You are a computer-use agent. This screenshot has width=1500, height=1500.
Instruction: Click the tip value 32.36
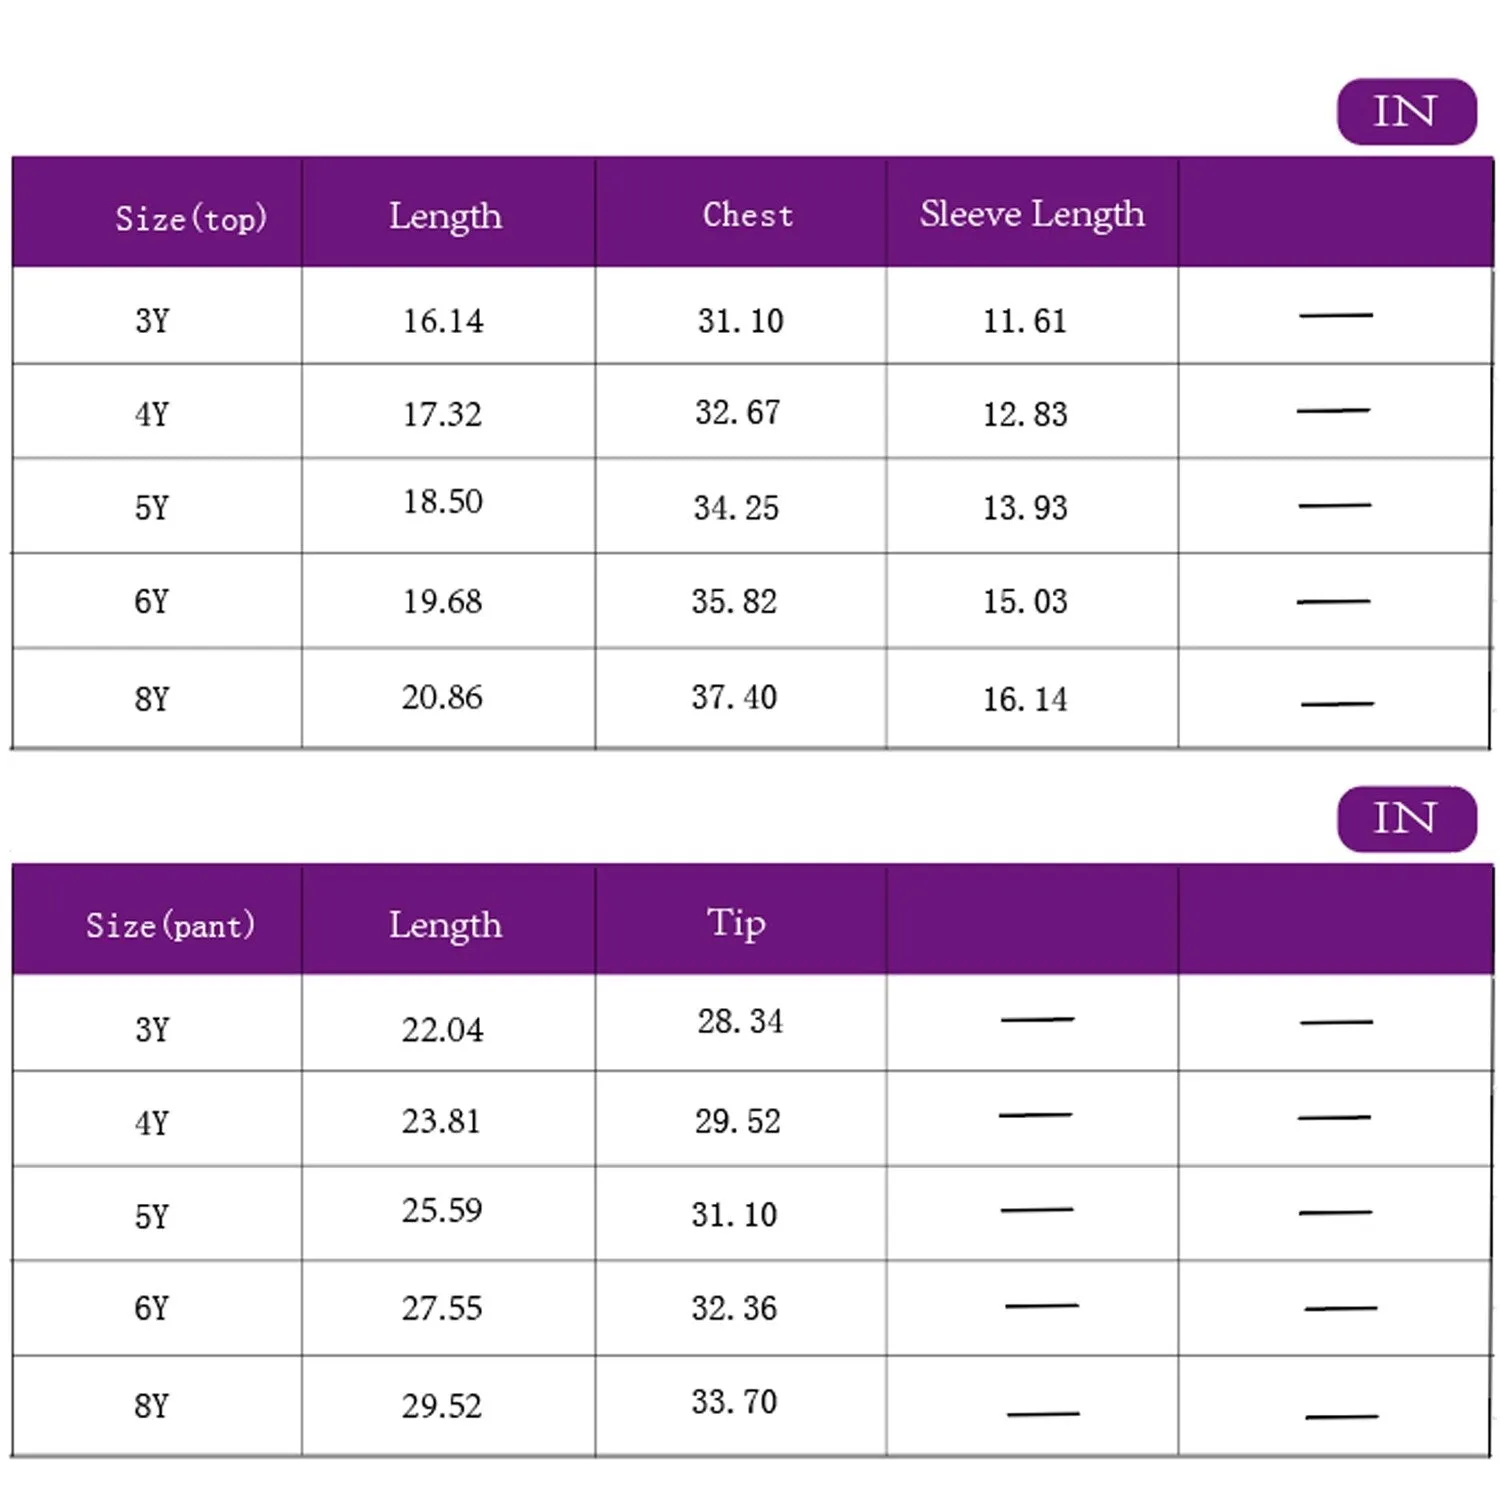pyautogui.click(x=734, y=1308)
